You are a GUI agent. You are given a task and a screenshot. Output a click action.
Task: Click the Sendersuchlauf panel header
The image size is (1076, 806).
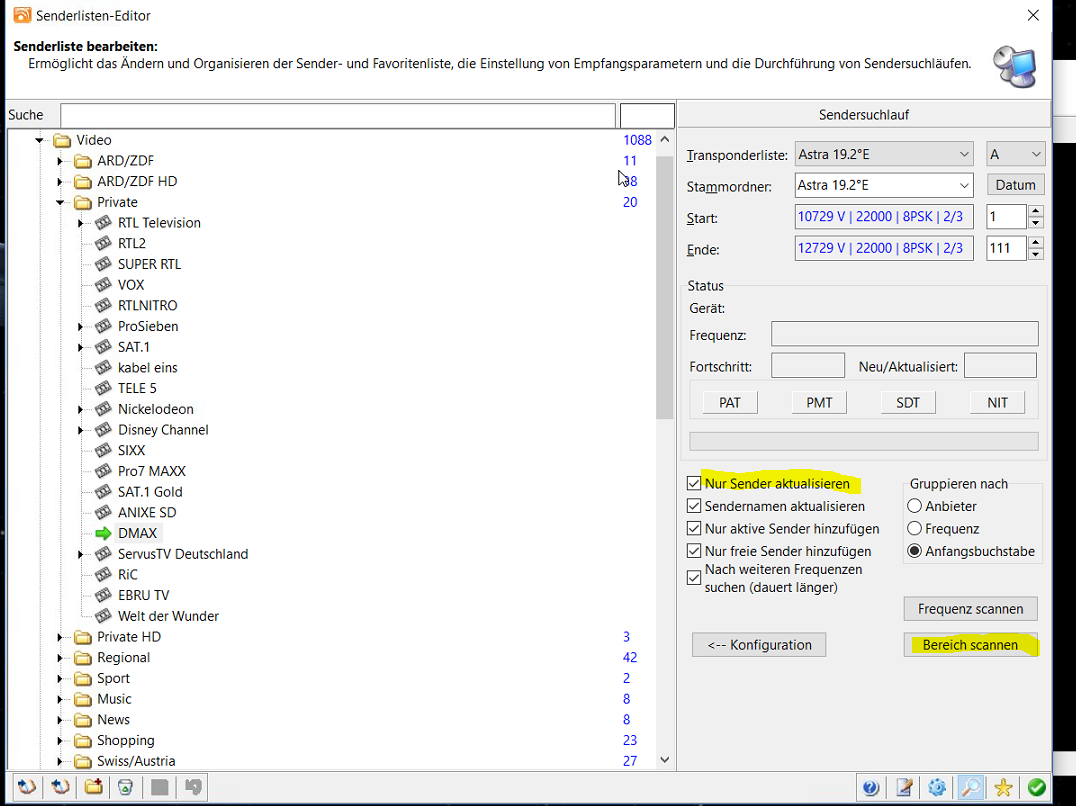tap(863, 115)
